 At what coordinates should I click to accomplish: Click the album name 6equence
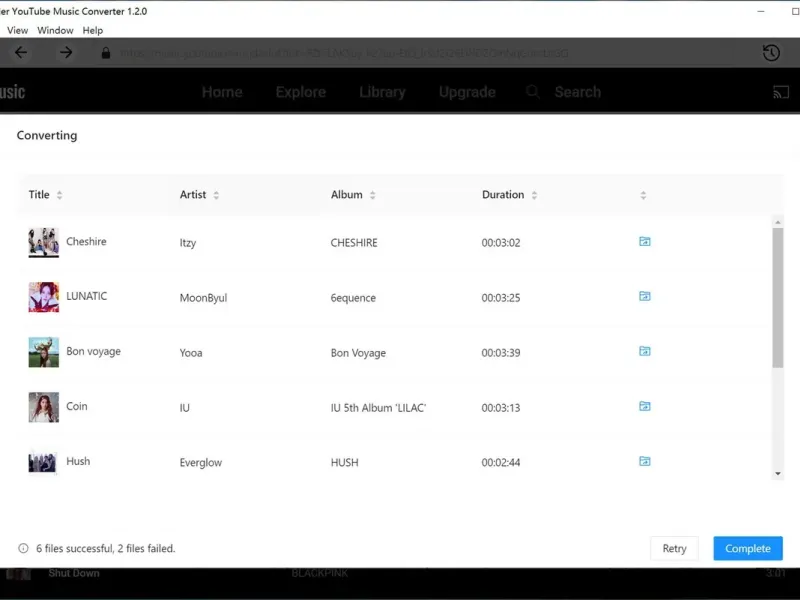click(353, 298)
